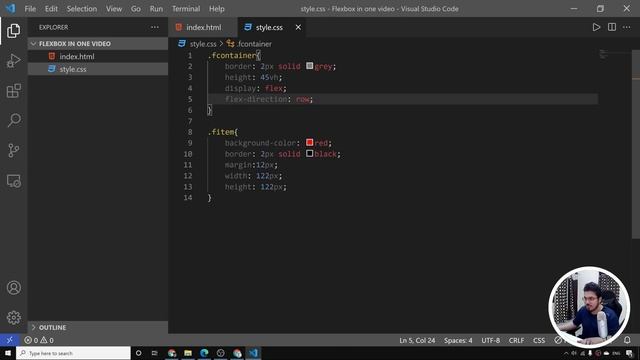Open the View menu

pos(114,9)
